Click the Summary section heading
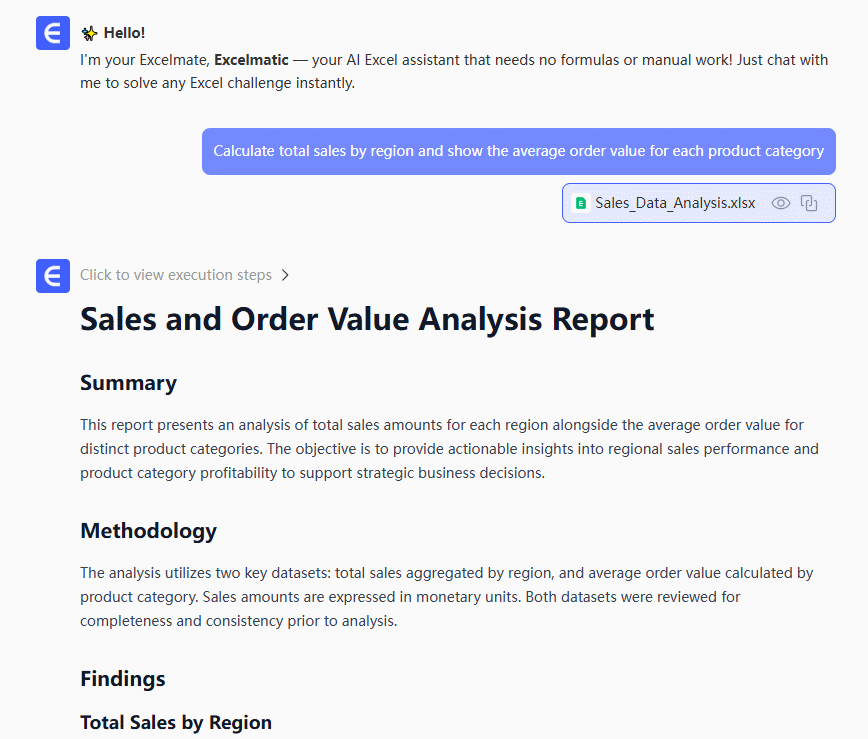The width and height of the screenshot is (868, 739). 128,383
